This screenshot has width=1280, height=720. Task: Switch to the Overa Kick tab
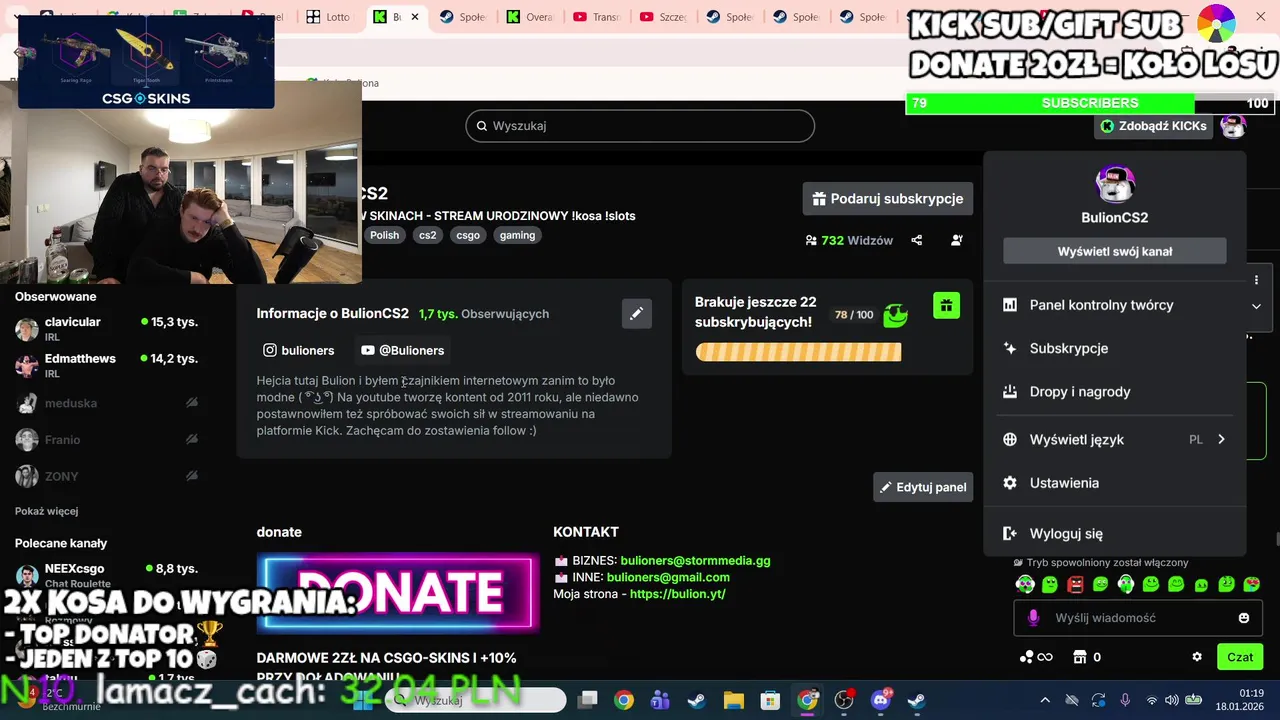[x=530, y=17]
